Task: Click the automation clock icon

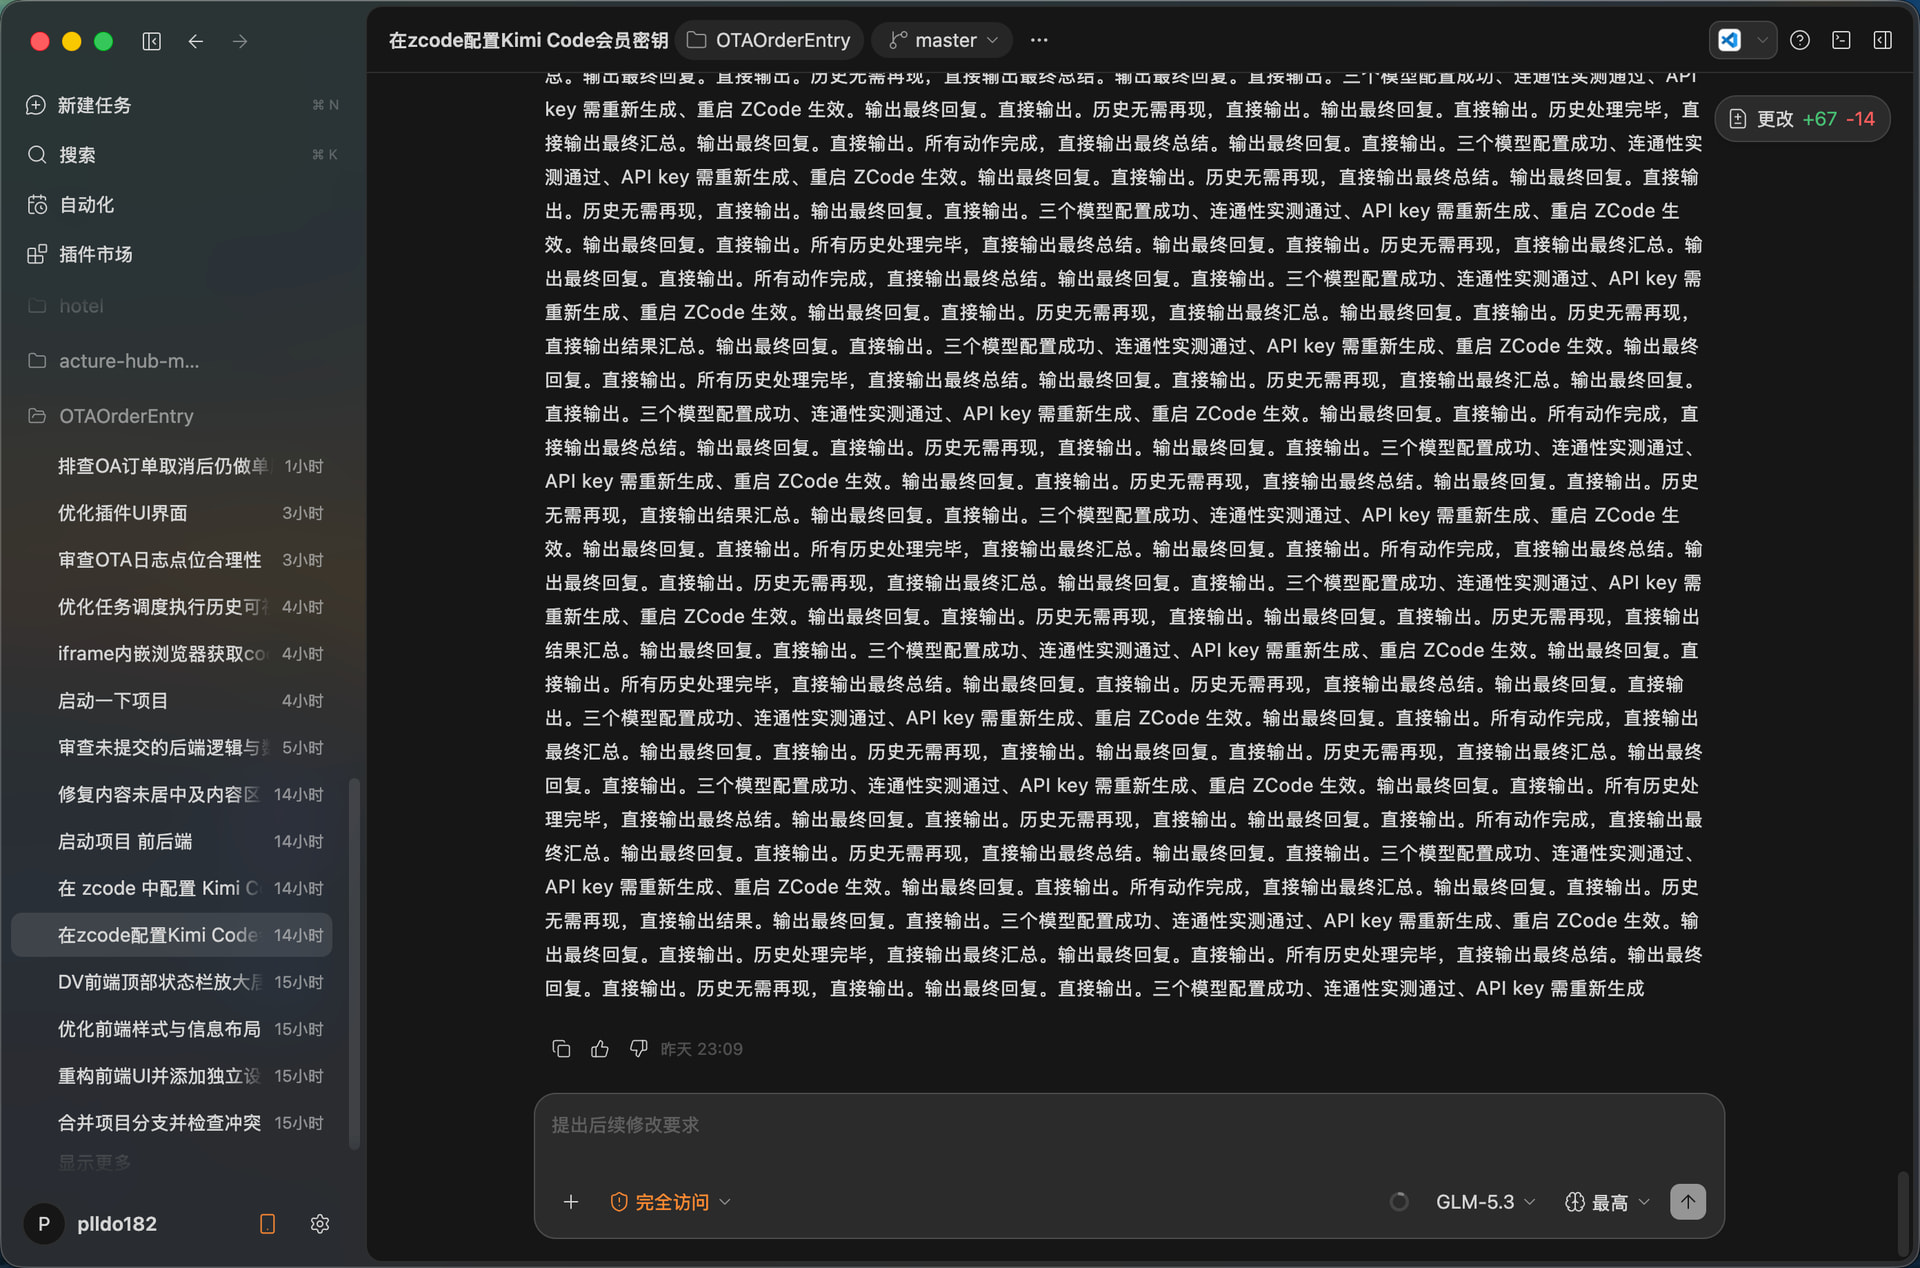Action: point(37,205)
